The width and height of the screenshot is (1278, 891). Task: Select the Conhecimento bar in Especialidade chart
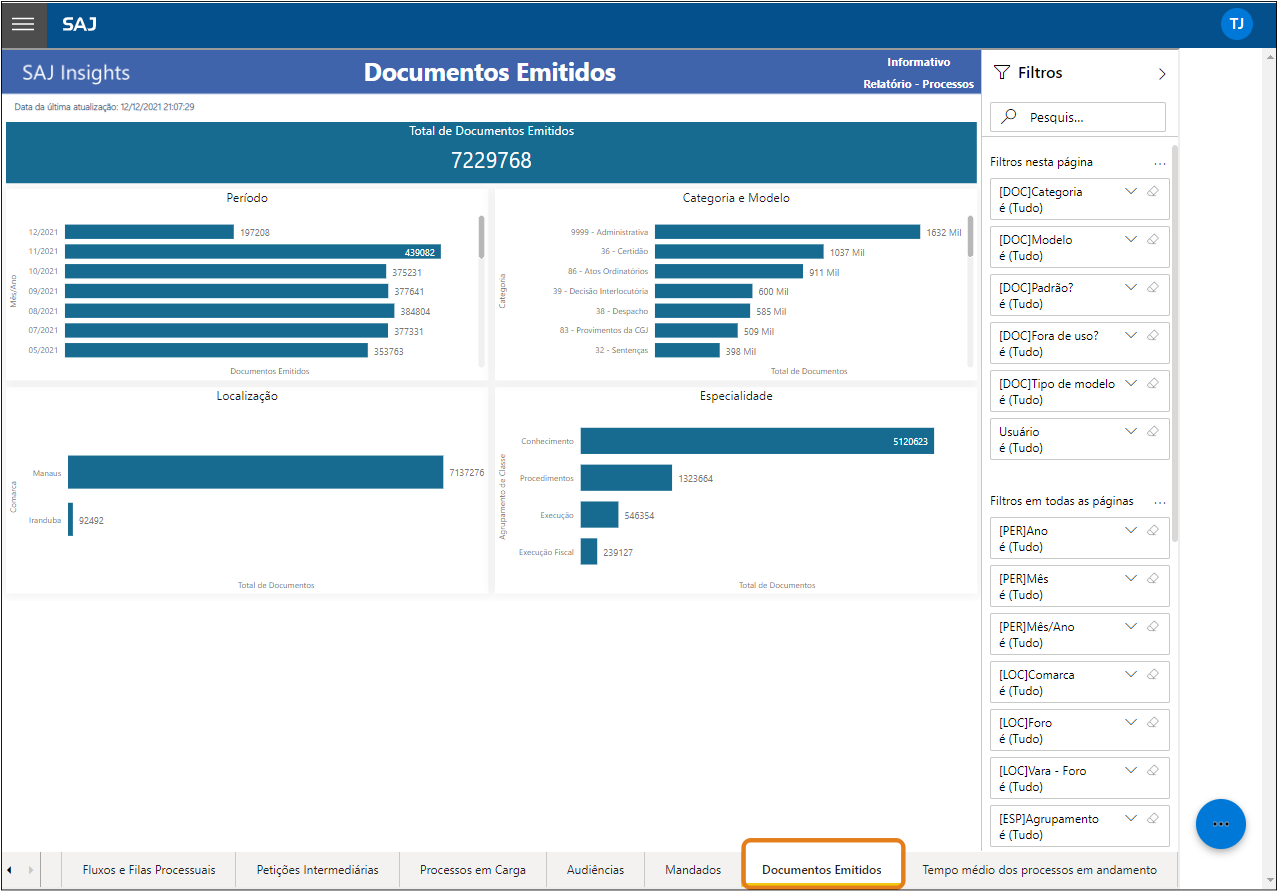click(x=757, y=441)
